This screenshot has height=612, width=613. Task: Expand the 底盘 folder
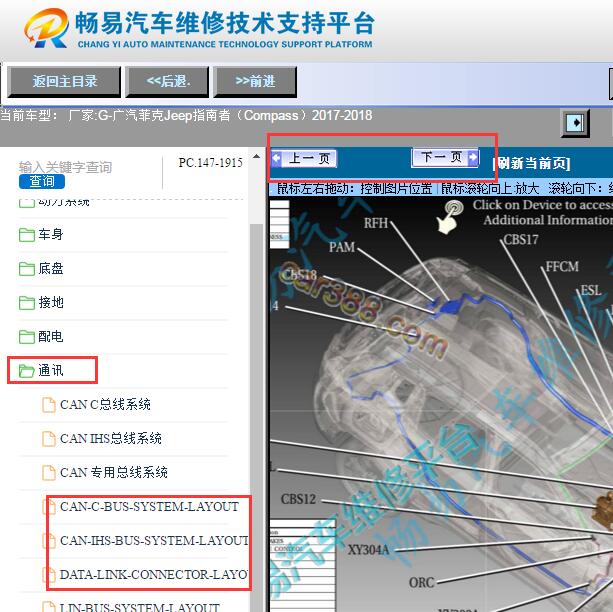click(x=51, y=269)
